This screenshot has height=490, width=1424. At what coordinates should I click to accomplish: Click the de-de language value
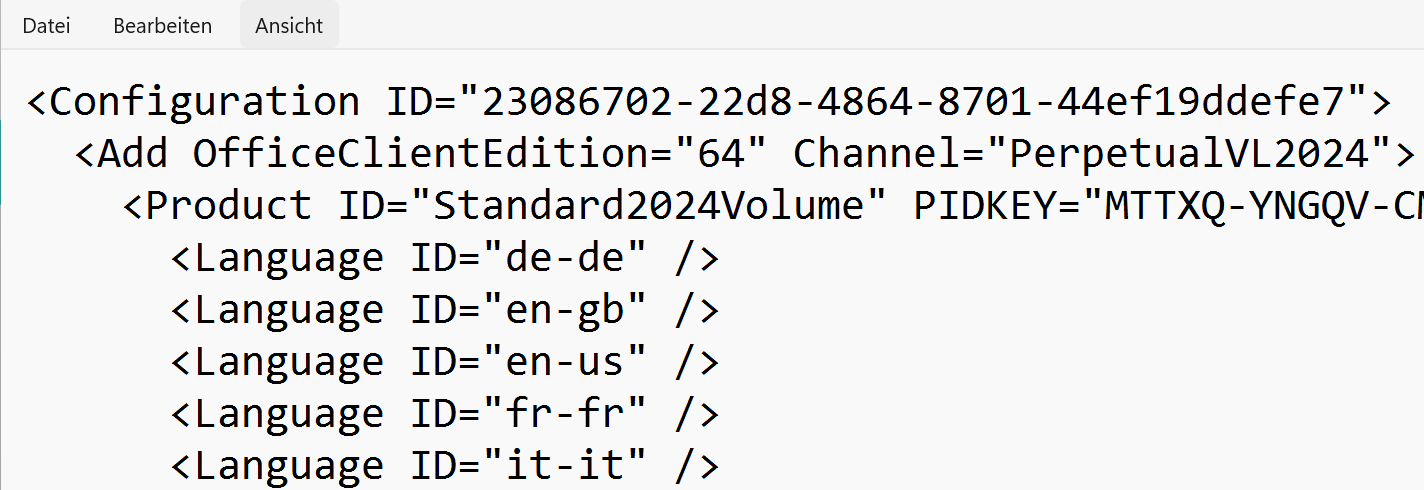tap(566, 258)
